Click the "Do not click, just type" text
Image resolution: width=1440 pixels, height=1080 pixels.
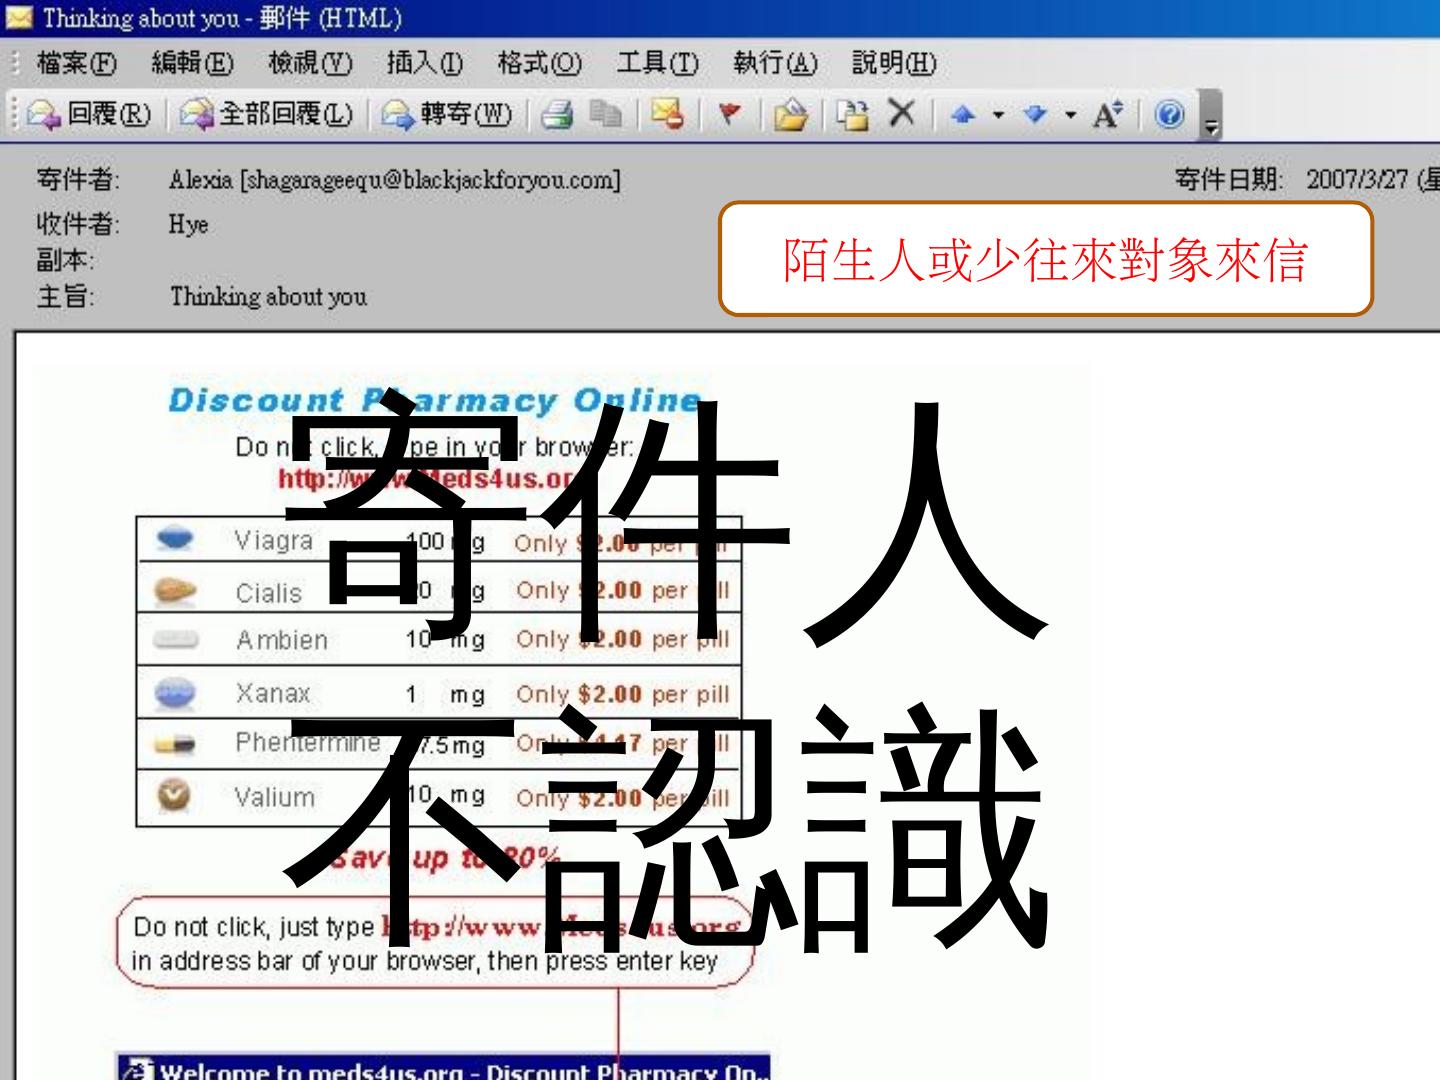coord(254,927)
